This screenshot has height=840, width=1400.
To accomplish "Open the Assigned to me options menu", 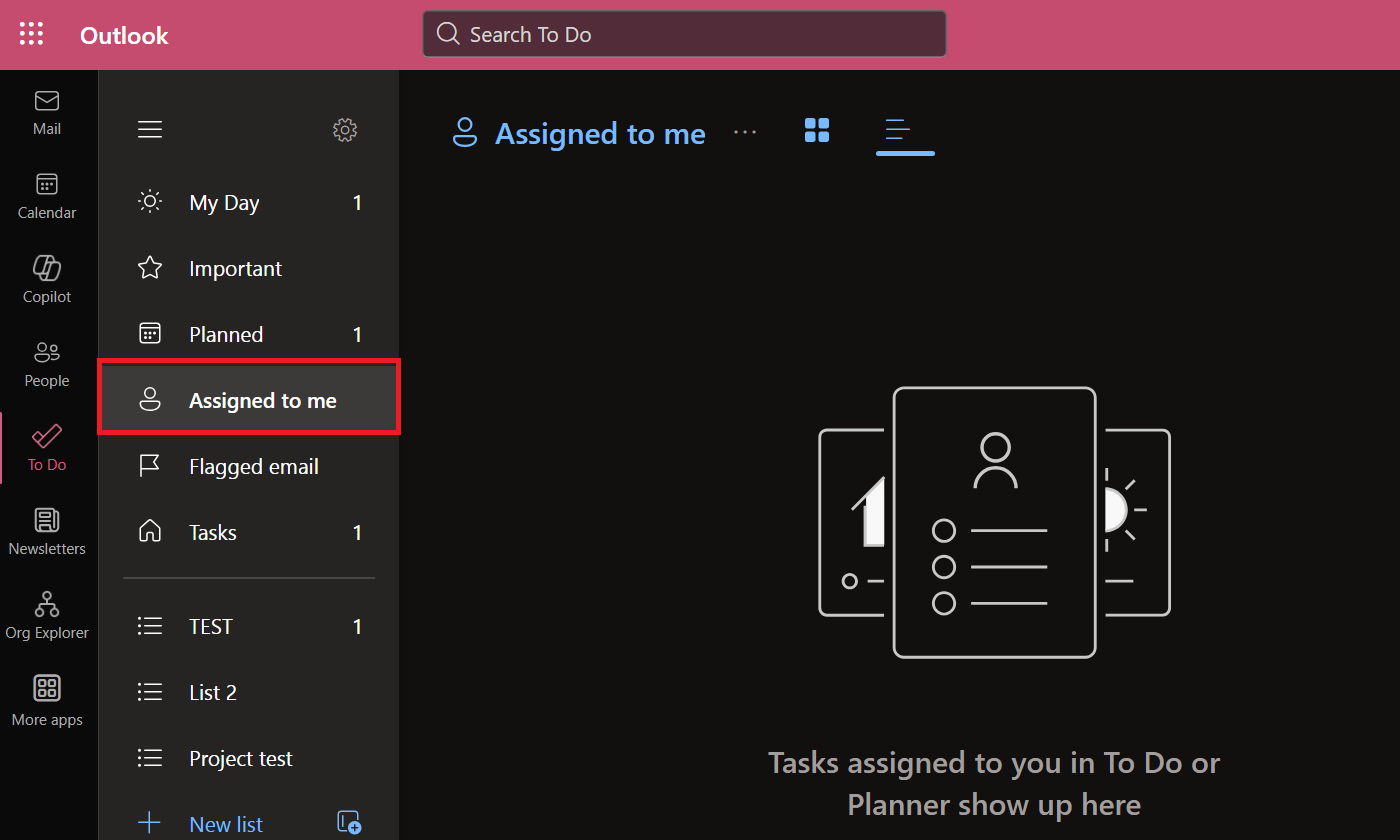I will (745, 132).
